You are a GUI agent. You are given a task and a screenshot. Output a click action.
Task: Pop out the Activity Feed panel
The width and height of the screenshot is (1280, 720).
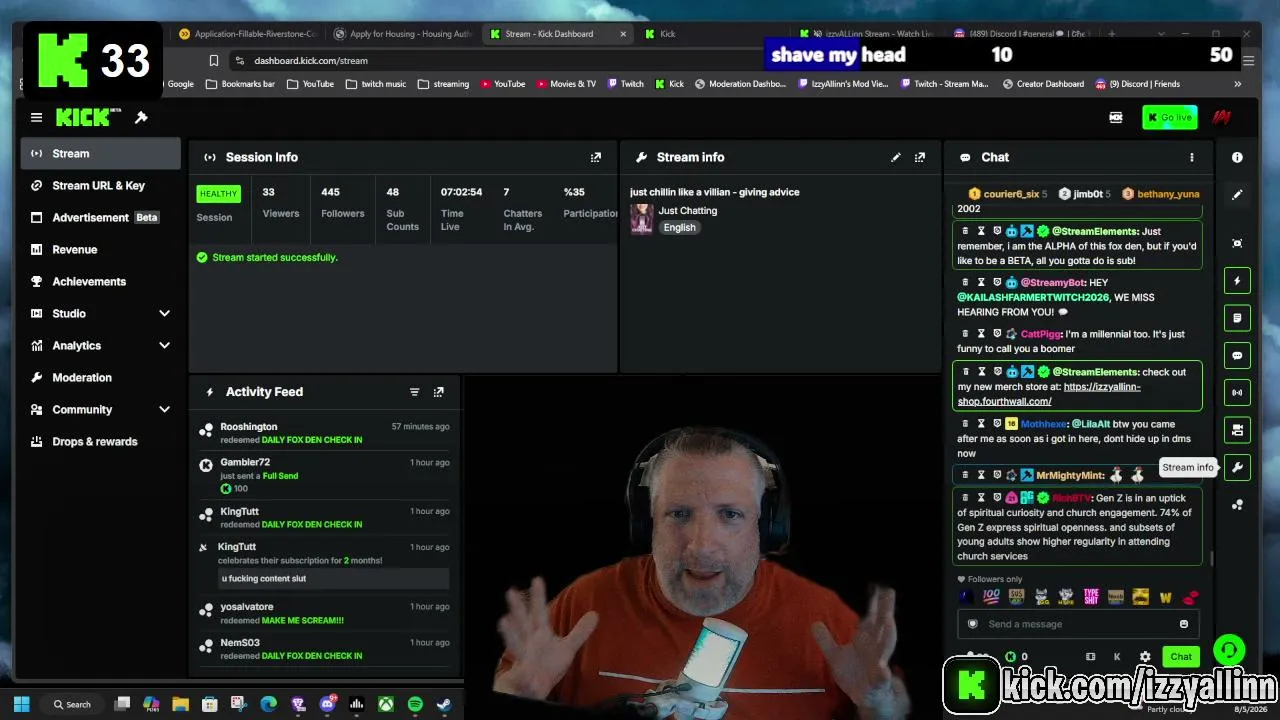tap(438, 392)
